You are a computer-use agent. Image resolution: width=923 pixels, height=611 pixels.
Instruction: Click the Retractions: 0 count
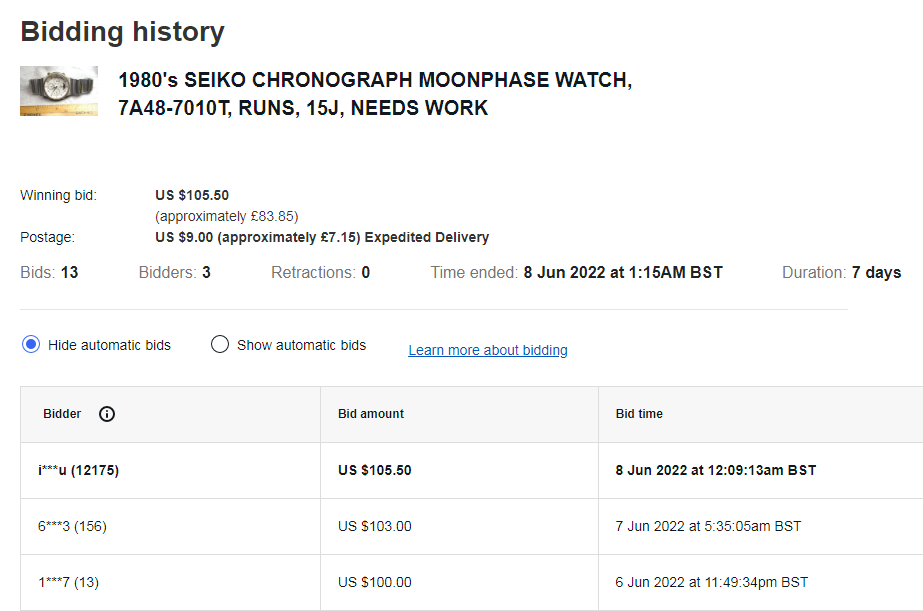(320, 273)
